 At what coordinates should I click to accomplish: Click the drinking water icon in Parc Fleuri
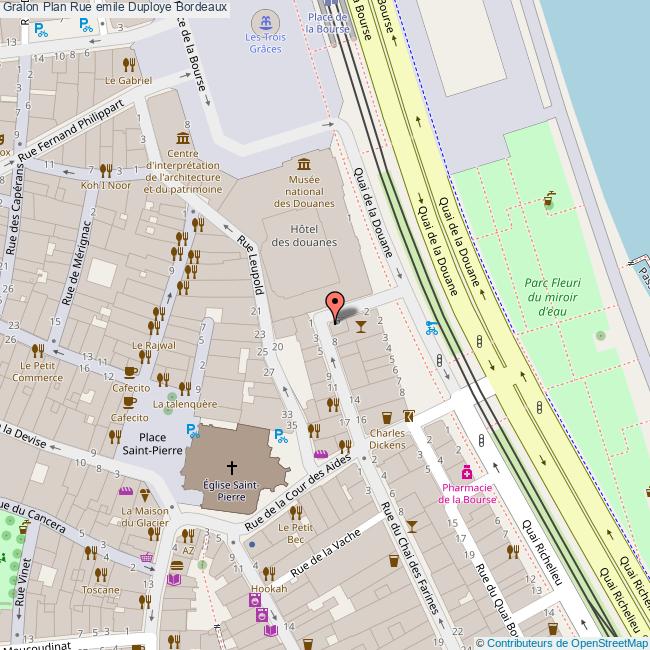(549, 199)
